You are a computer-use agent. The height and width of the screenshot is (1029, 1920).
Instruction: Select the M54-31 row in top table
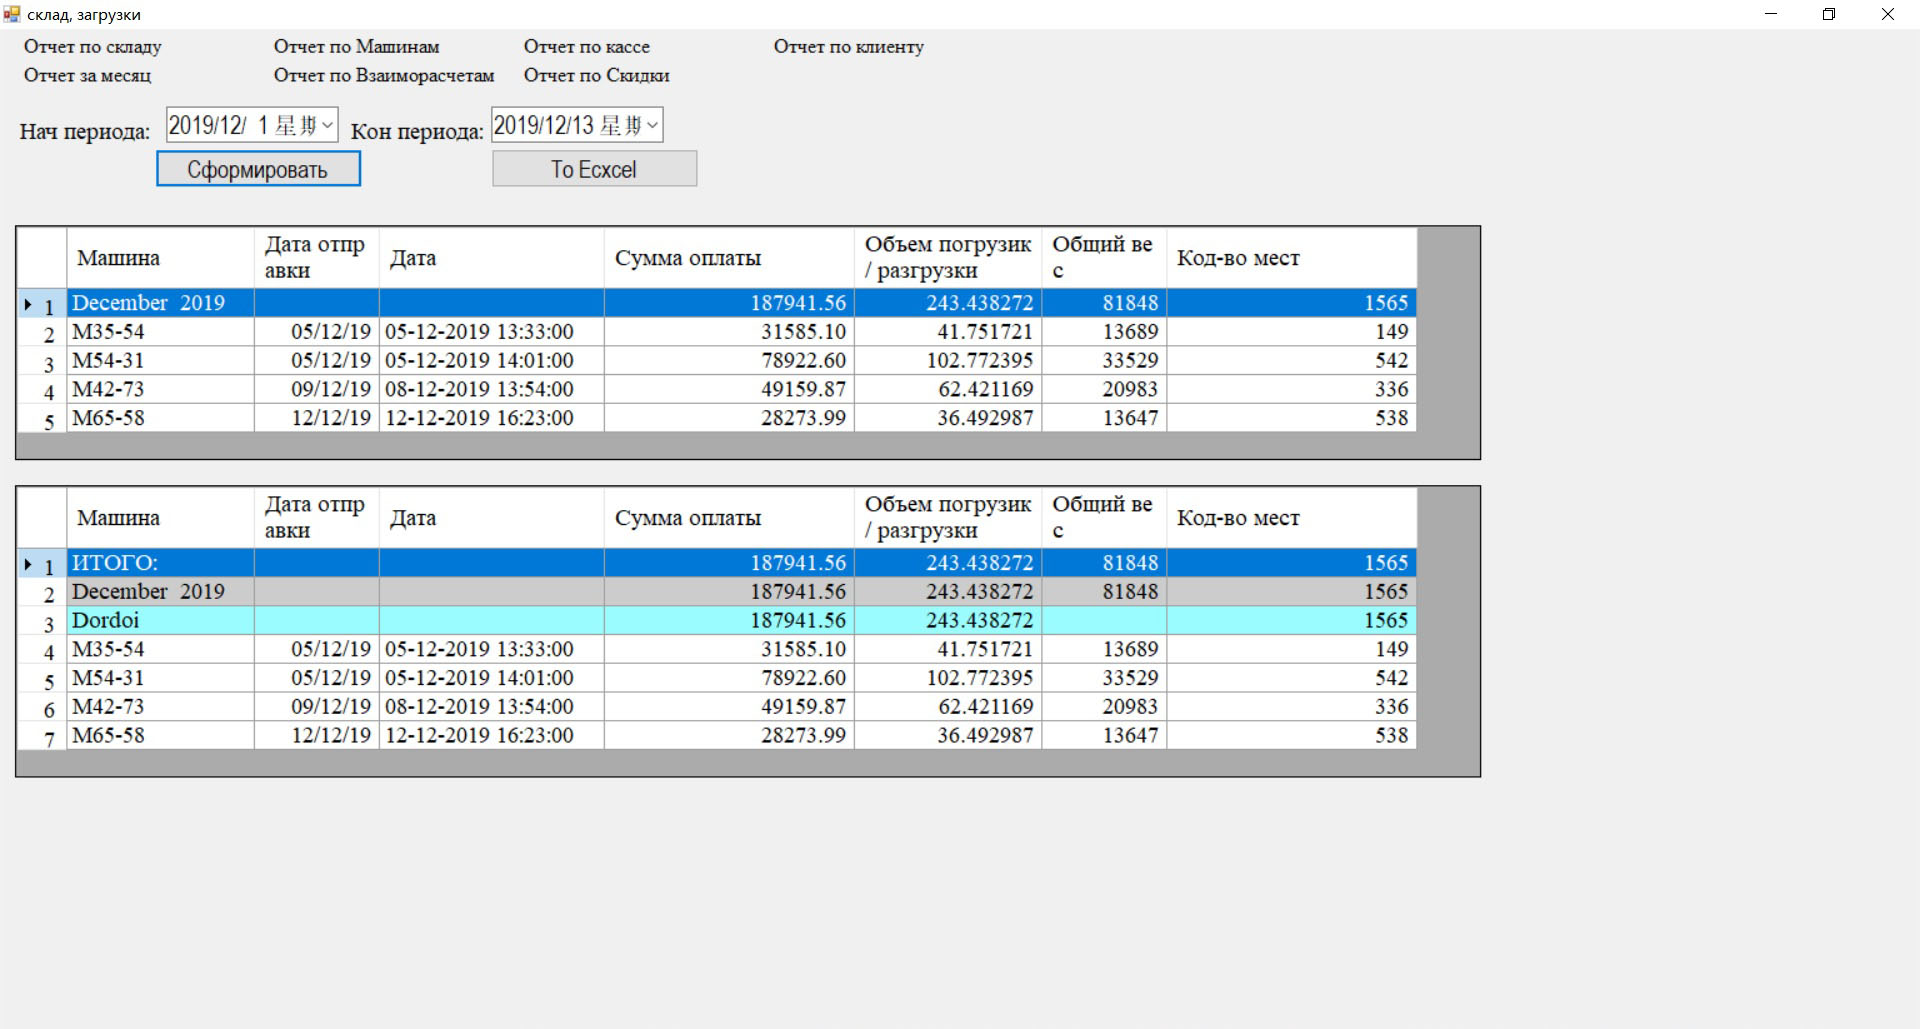point(160,361)
